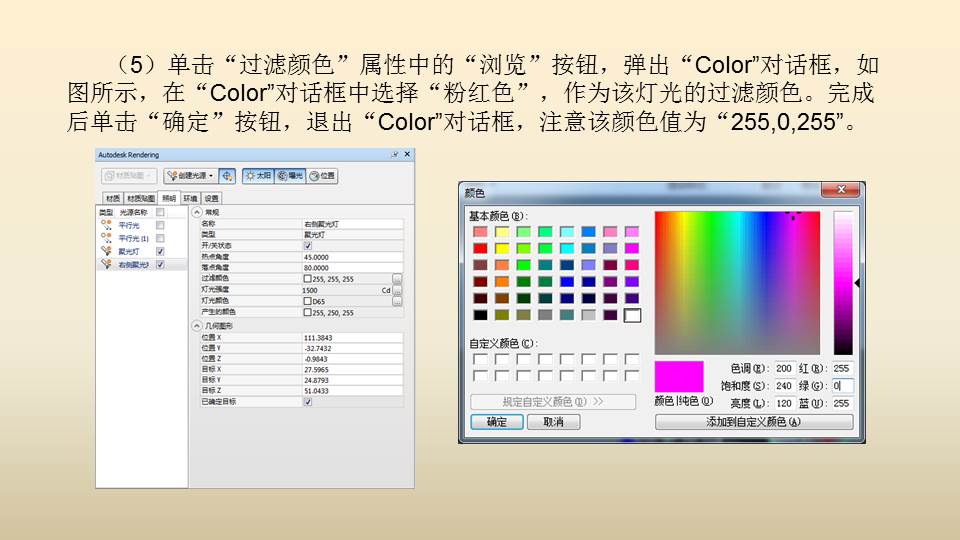Pick the black basic color swatch
The width and height of the screenshot is (960, 540).
point(481,315)
